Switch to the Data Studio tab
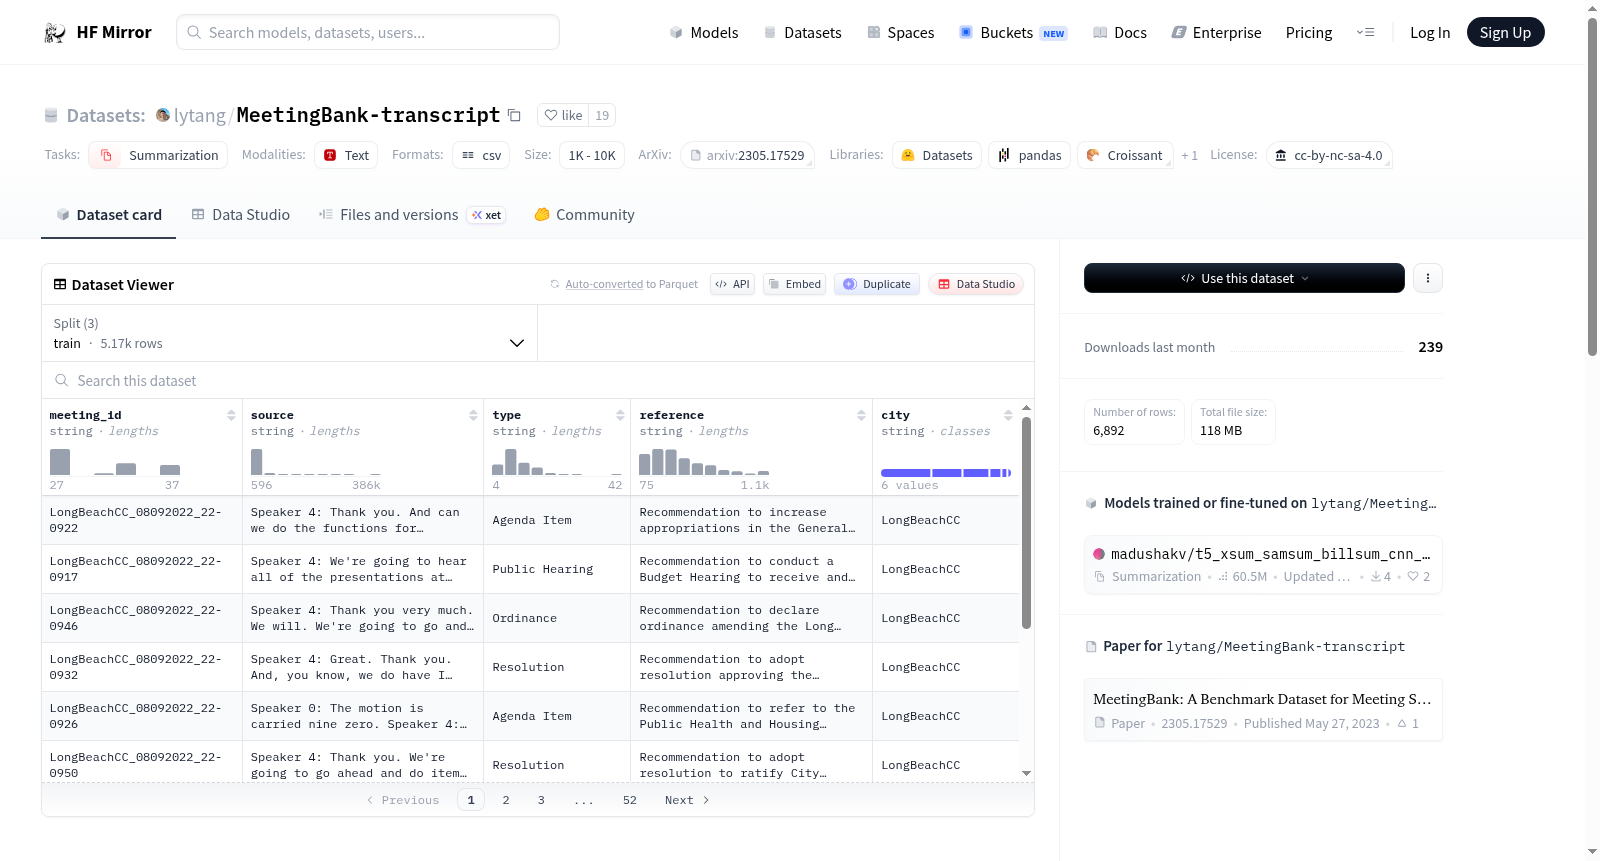The height and width of the screenshot is (861, 1600). pyautogui.click(x=241, y=214)
